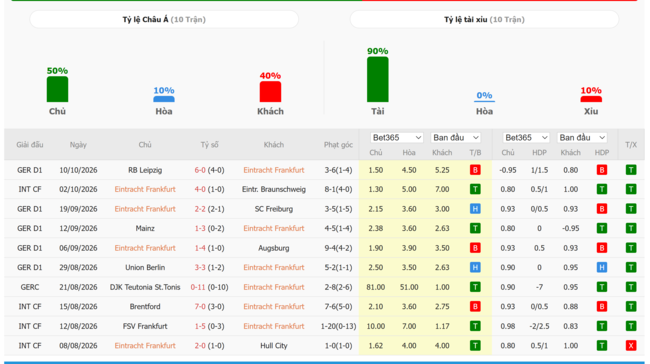Click the GERC league label
This screenshot has height=364, width=650.
click(29, 287)
